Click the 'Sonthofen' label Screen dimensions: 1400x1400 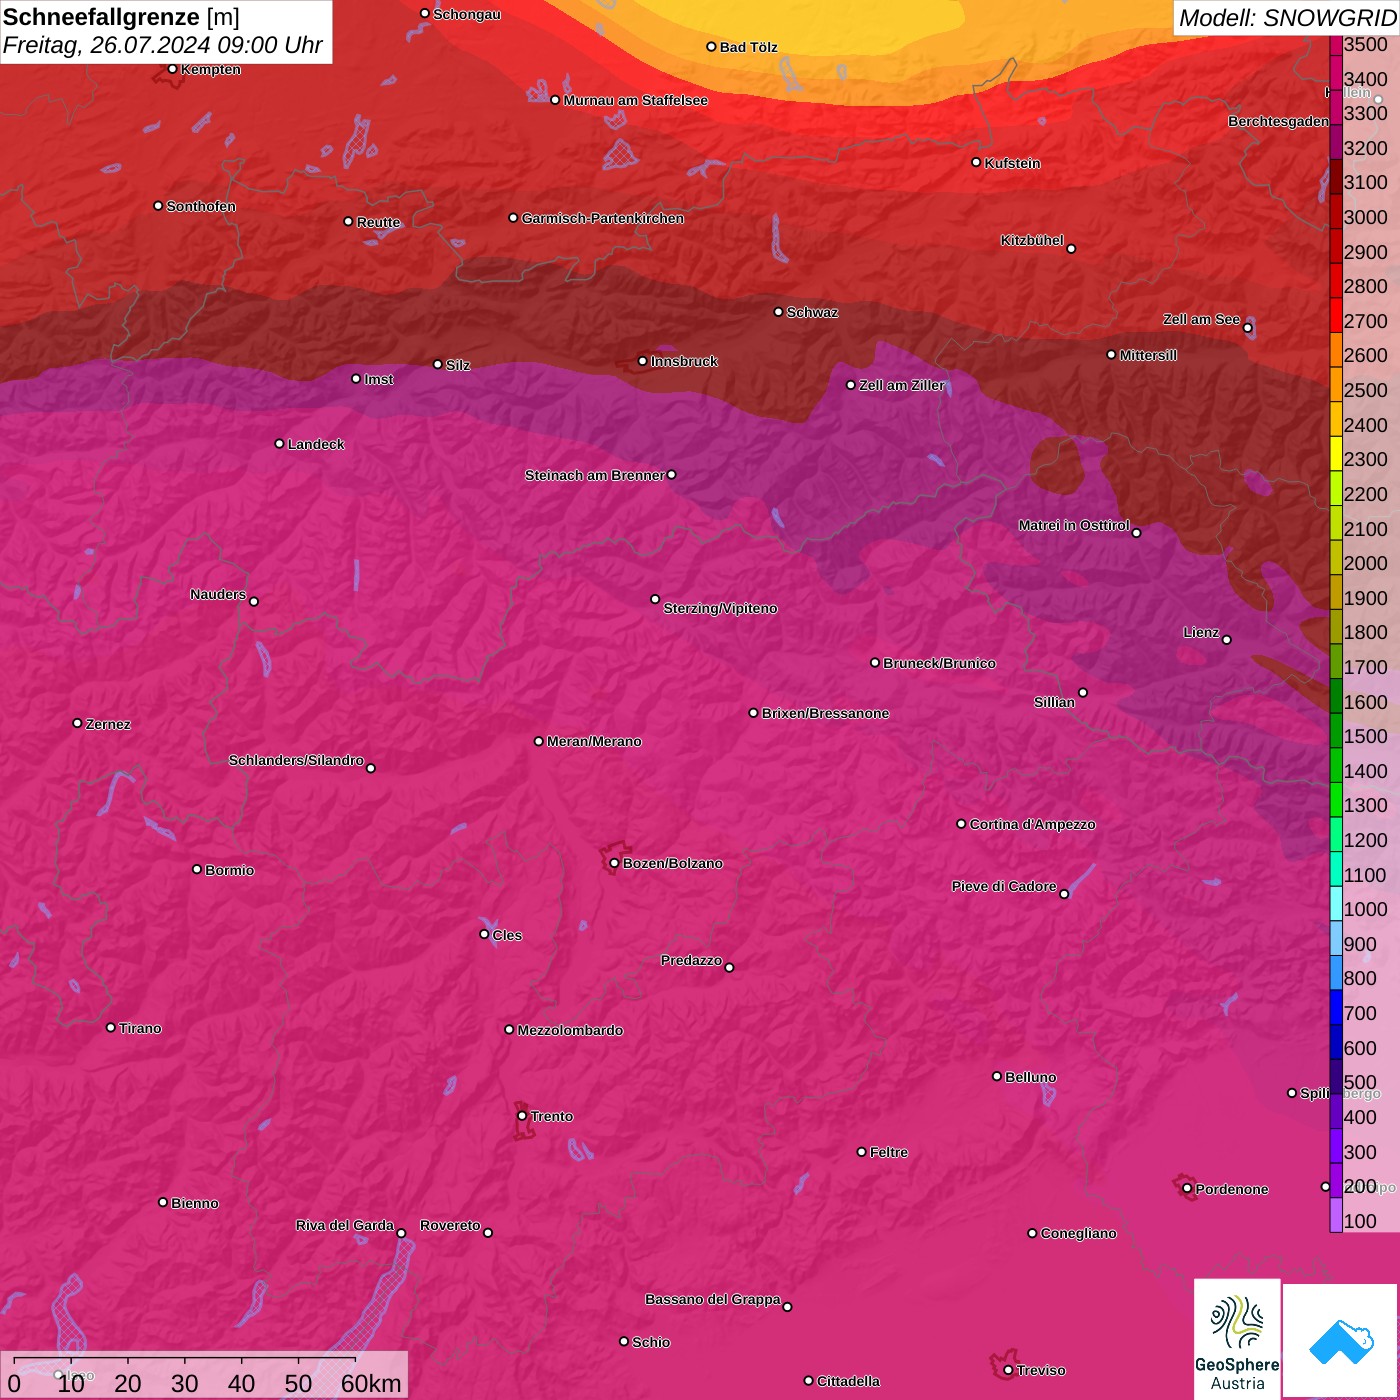click(201, 206)
